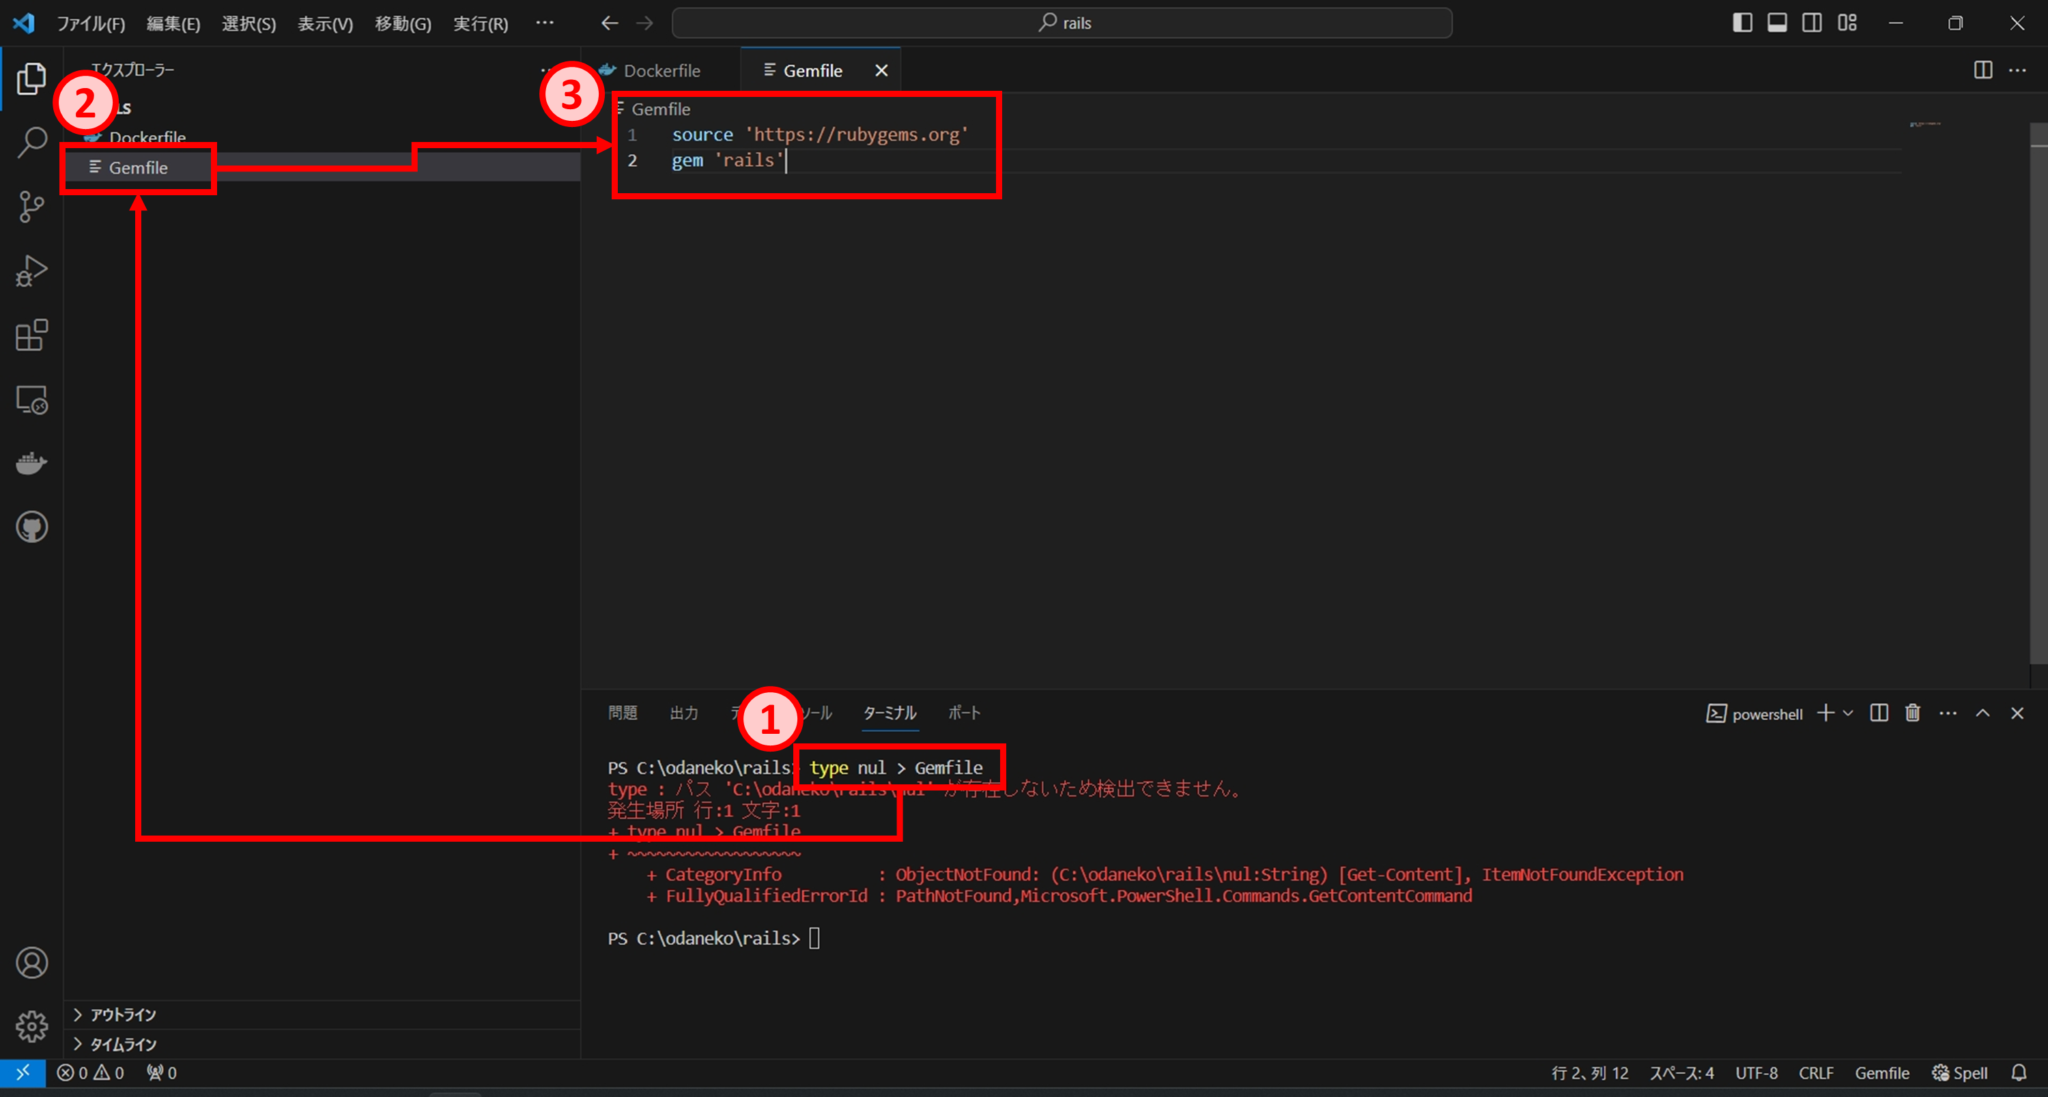Open the Remote Explorer view
This screenshot has height=1097, width=2048.
[31, 400]
